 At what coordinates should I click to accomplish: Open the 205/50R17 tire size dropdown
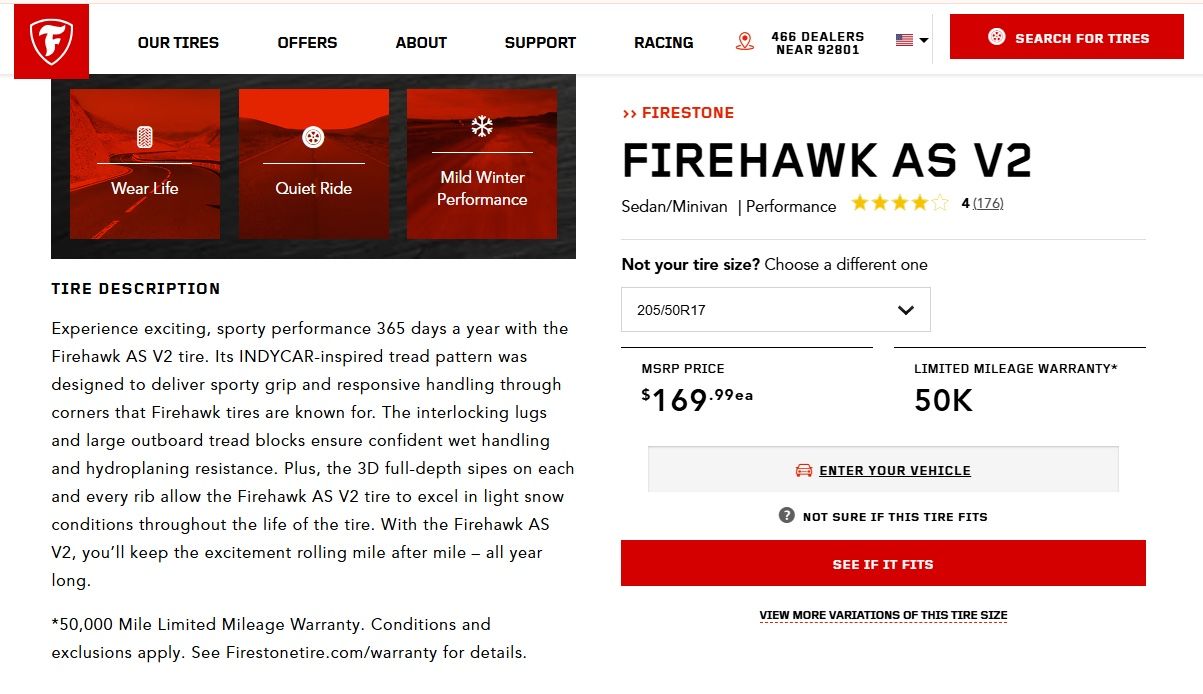click(776, 310)
